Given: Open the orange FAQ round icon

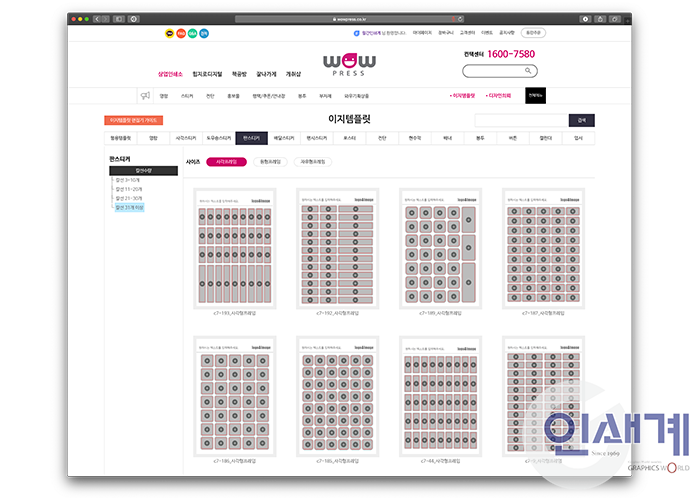Looking at the screenshot, I should pyautogui.click(x=181, y=33).
